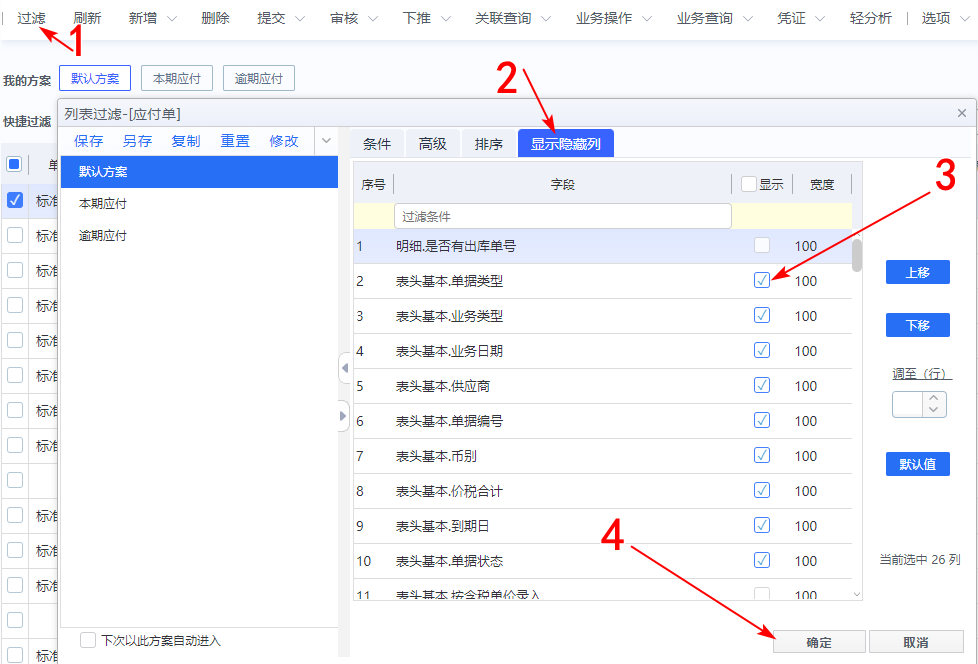978x664 pixels.
Task: Expand the scheme actions chevron next to 修改
Action: [x=326, y=142]
